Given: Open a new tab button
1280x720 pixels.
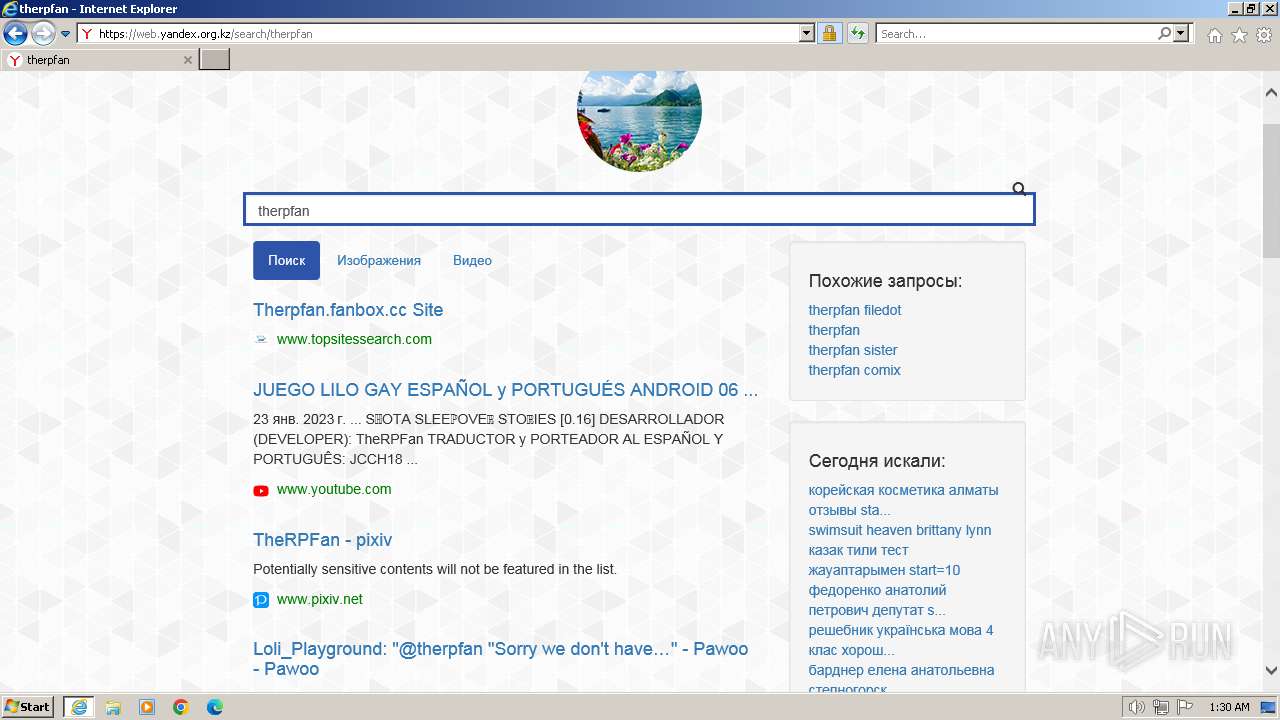Looking at the screenshot, I should coord(215,60).
